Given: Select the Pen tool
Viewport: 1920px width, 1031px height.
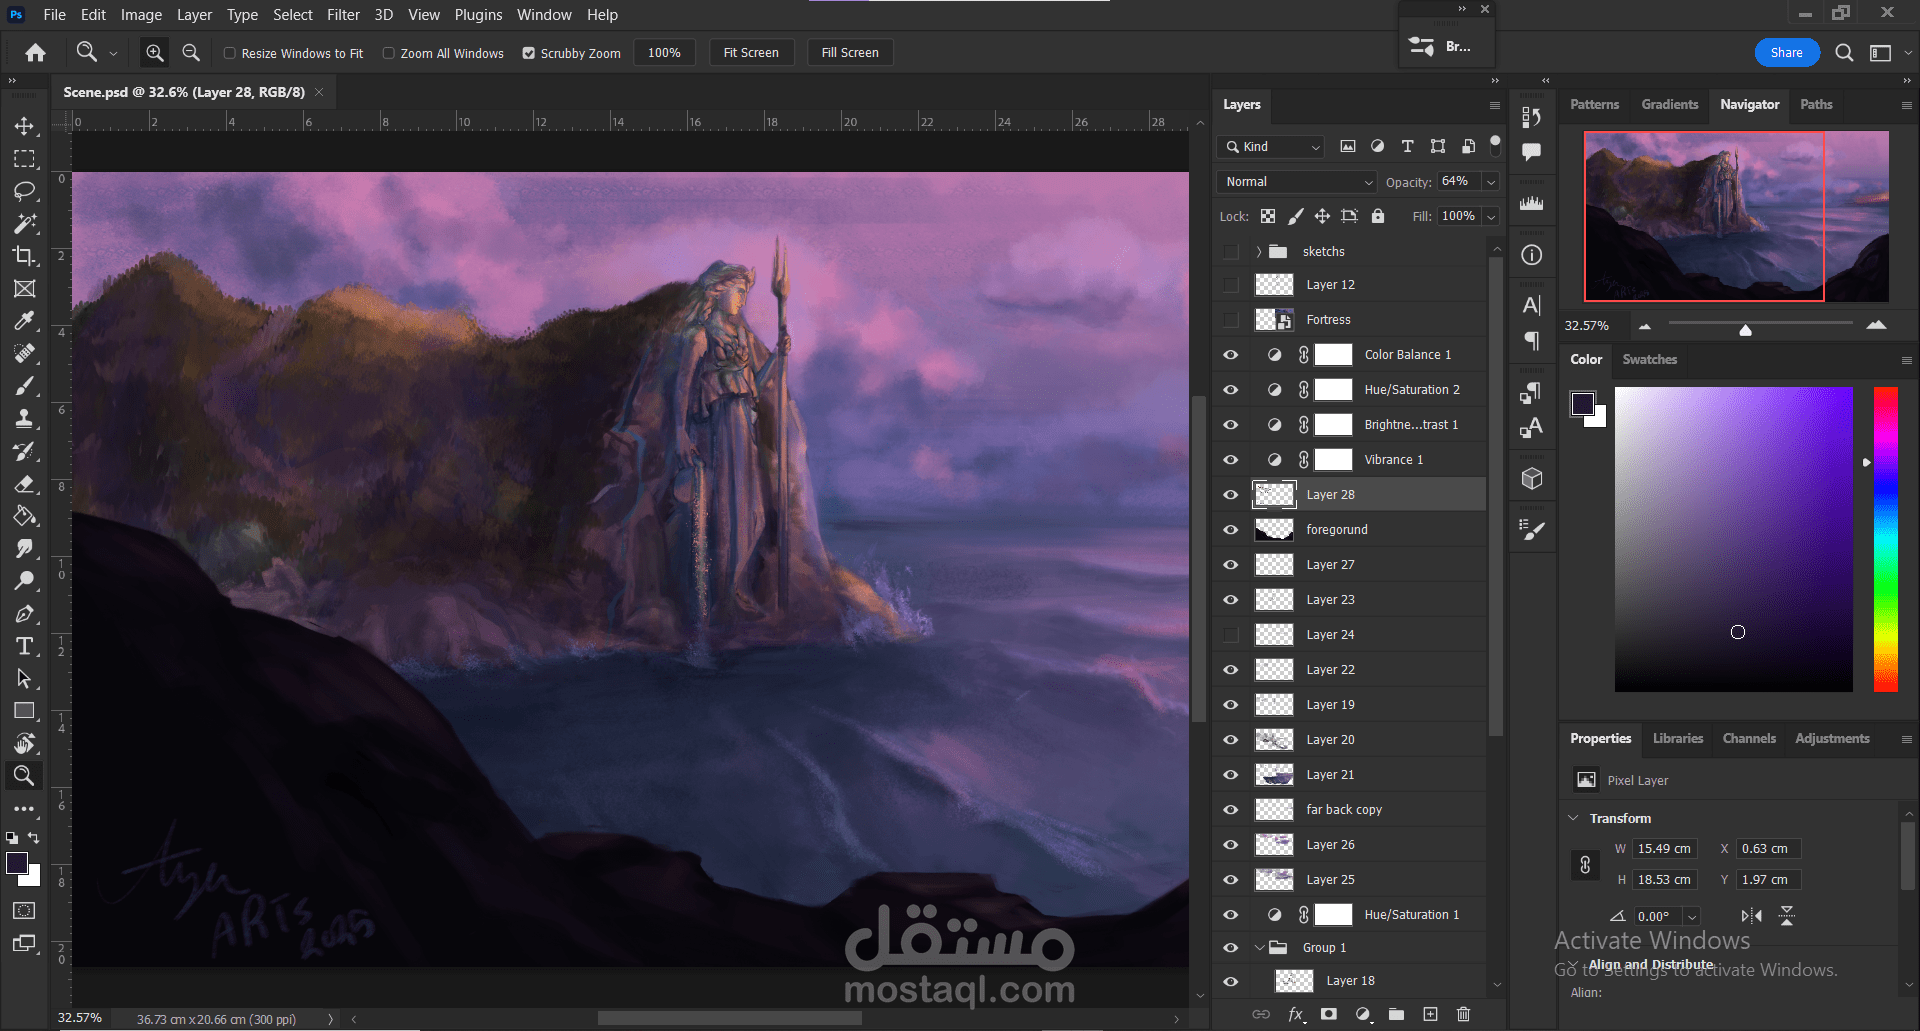Looking at the screenshot, I should click(x=24, y=614).
